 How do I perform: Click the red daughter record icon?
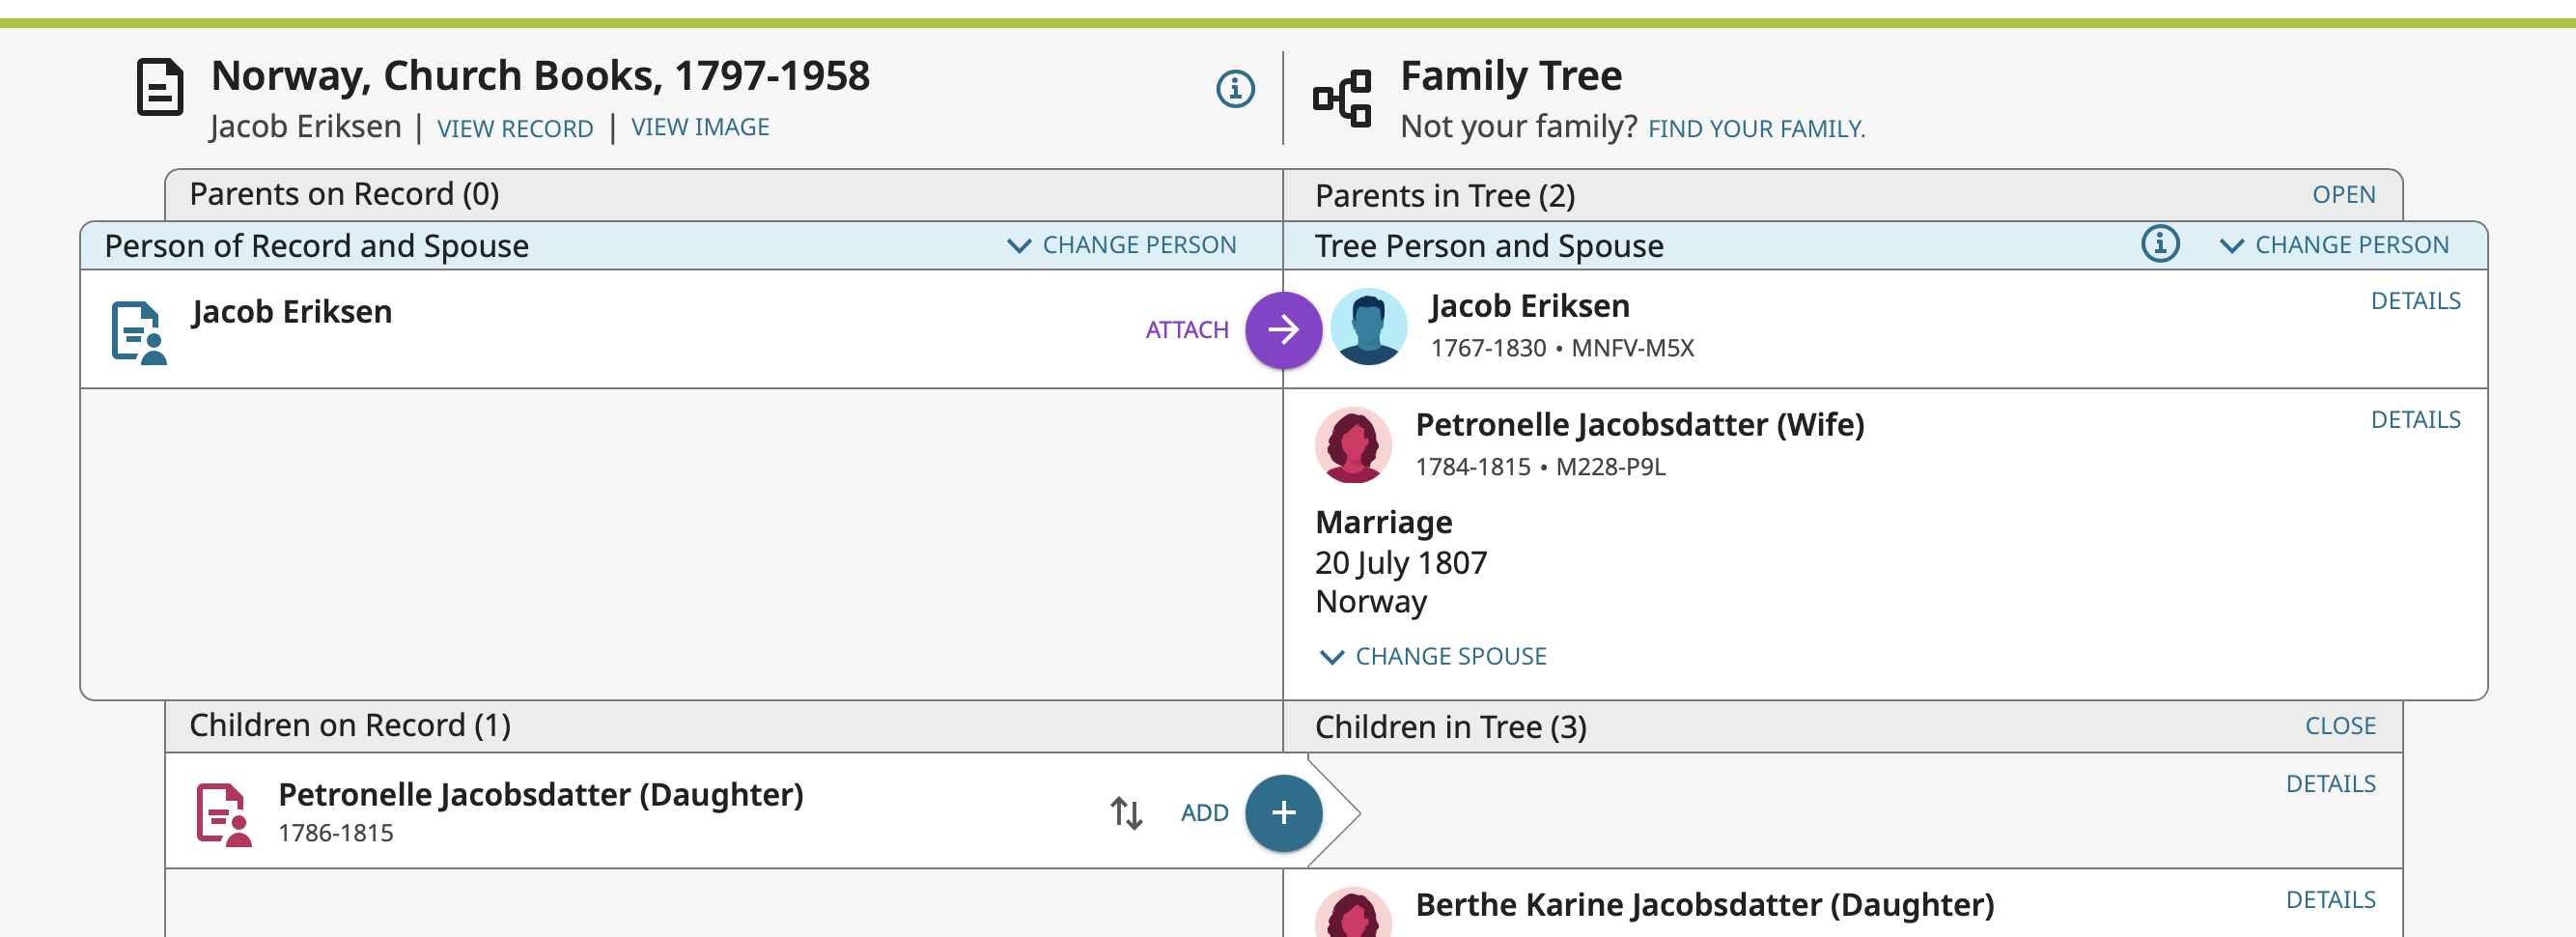[223, 814]
